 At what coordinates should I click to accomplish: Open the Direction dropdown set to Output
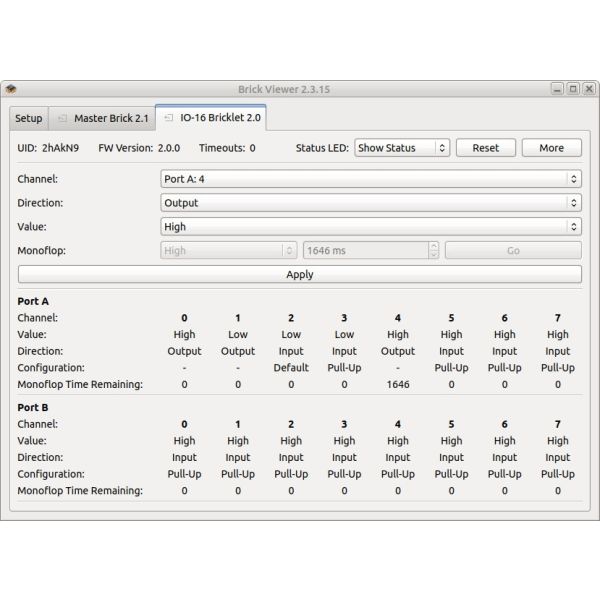coord(371,203)
